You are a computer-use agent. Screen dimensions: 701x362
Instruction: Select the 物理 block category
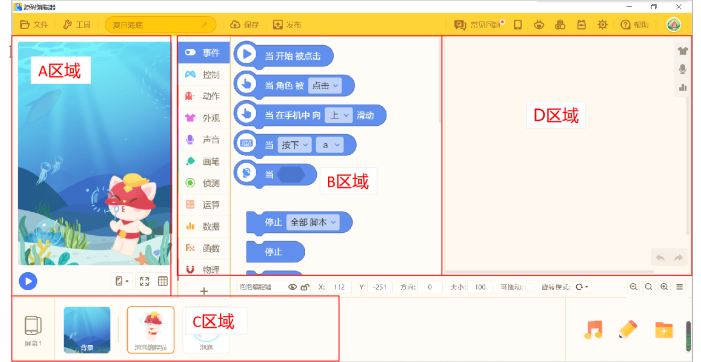(x=204, y=269)
